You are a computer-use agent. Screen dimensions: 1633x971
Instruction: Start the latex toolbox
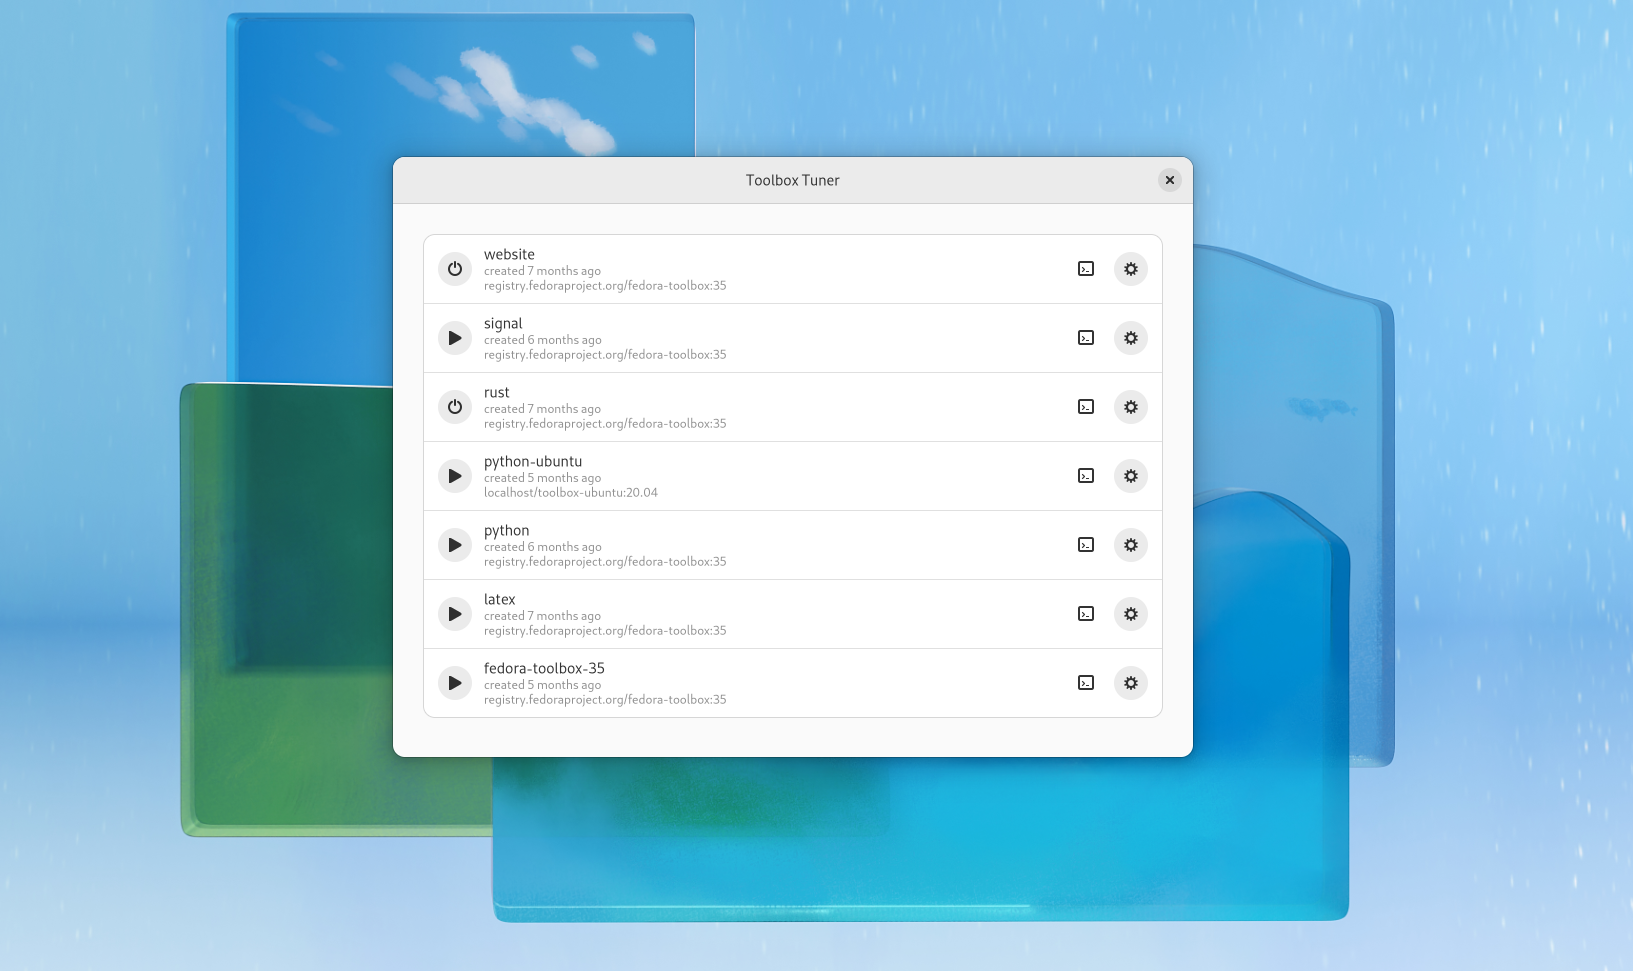click(x=455, y=614)
